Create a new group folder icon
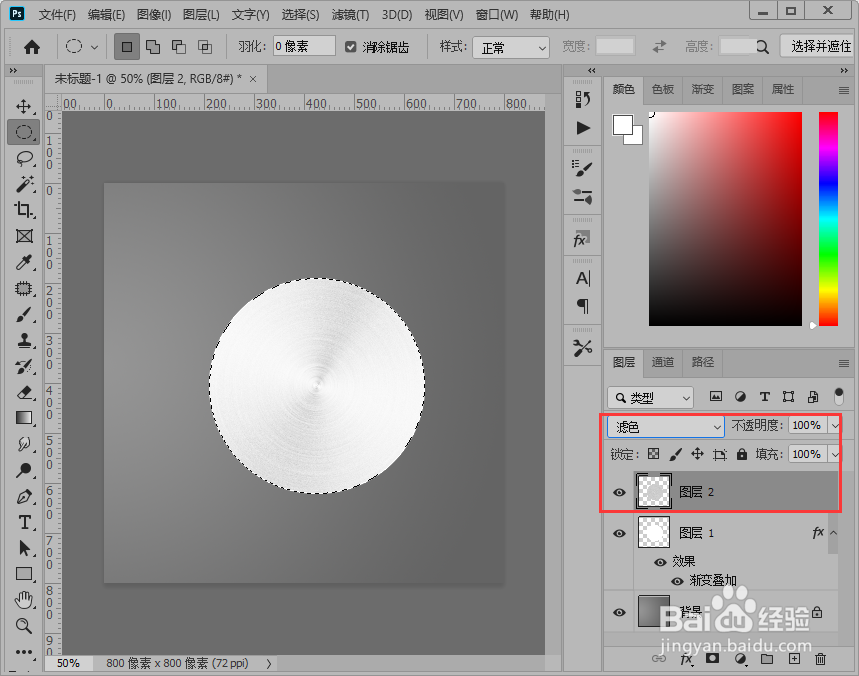The width and height of the screenshot is (859, 676). tap(767, 659)
